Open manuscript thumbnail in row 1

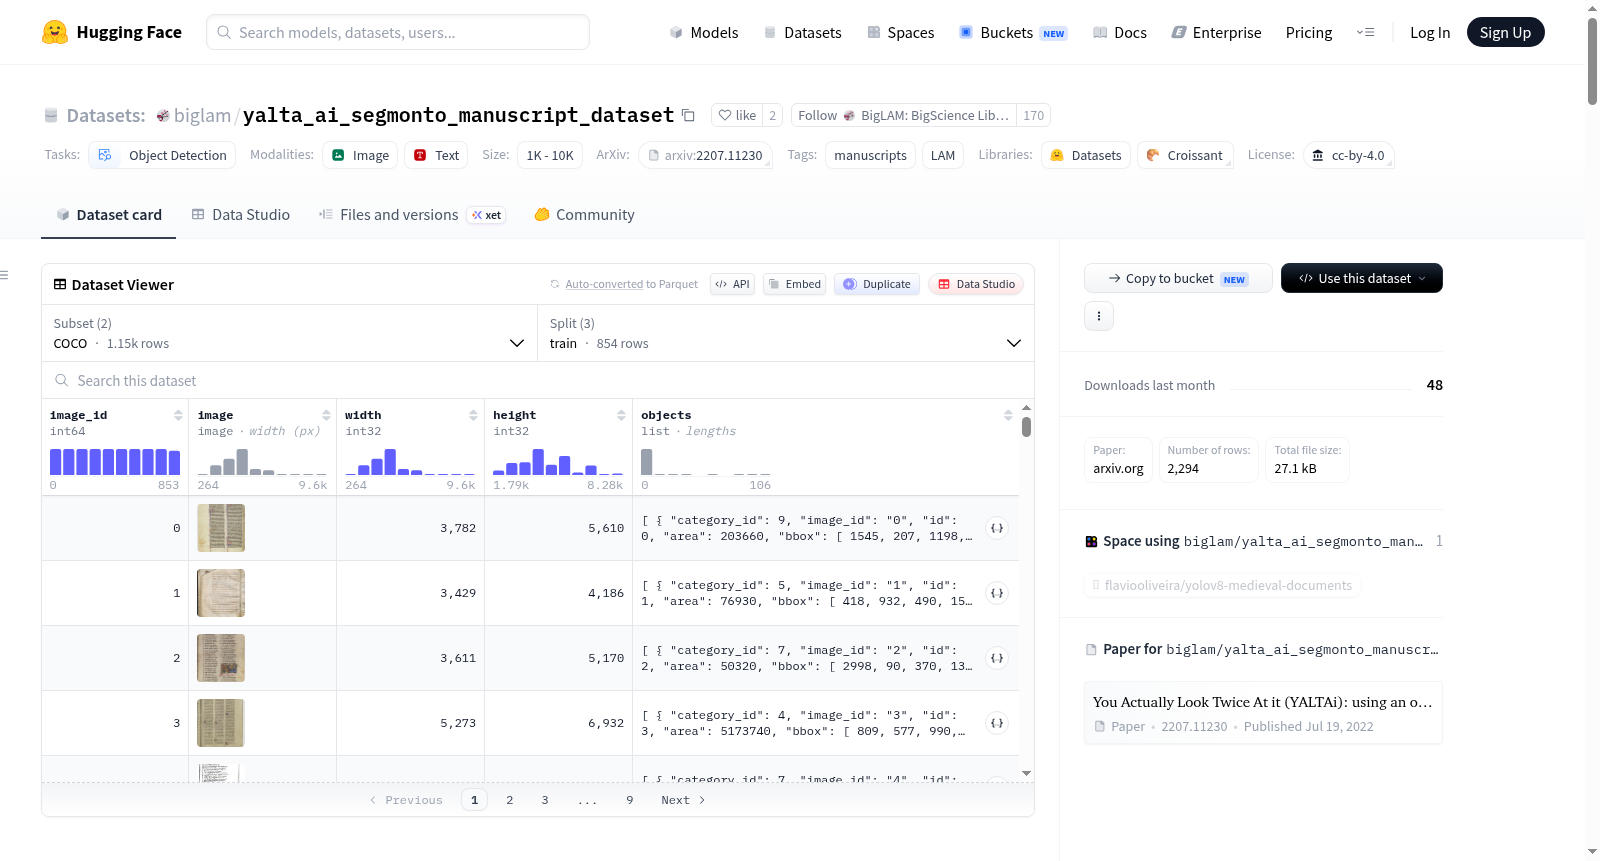pyautogui.click(x=221, y=593)
